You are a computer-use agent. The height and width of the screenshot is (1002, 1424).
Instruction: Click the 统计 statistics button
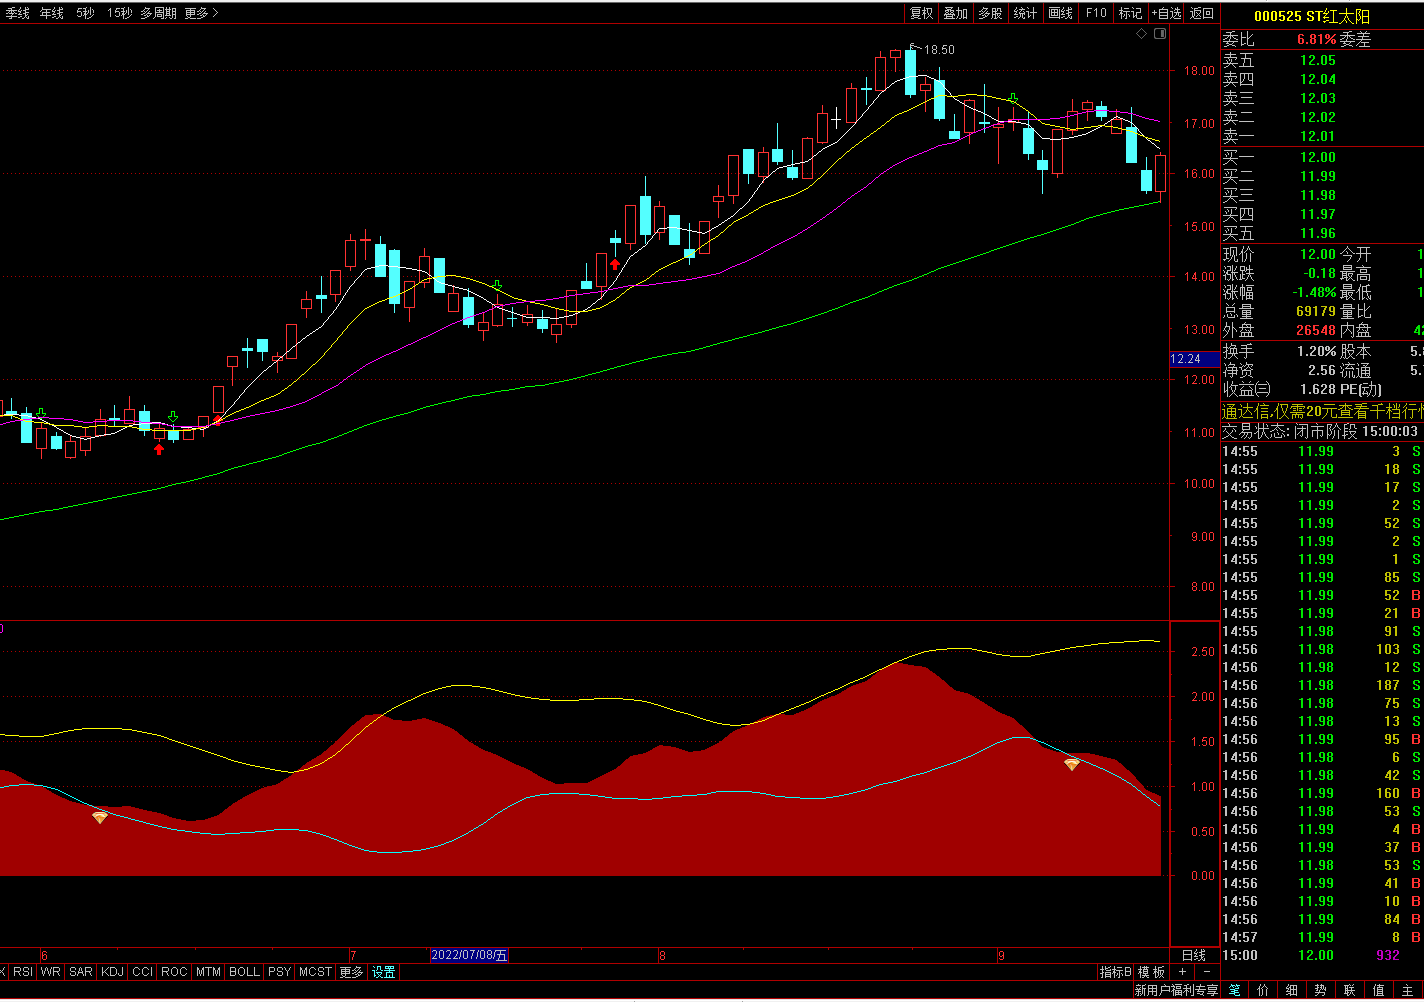[x=1025, y=13]
